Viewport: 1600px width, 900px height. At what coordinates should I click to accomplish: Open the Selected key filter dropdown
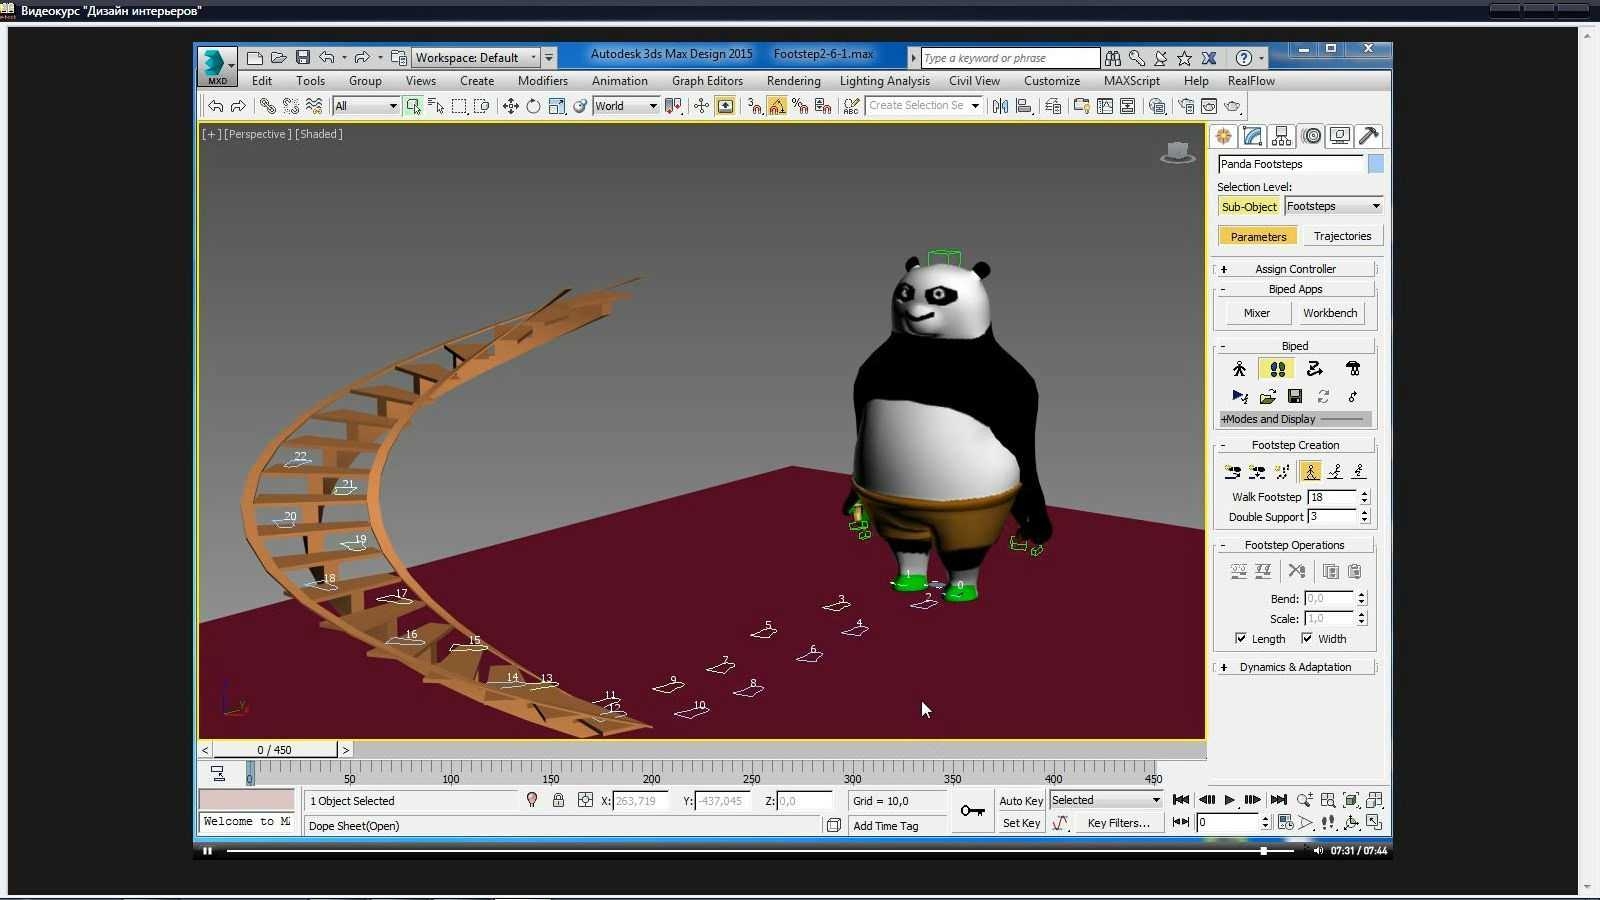click(x=1106, y=800)
